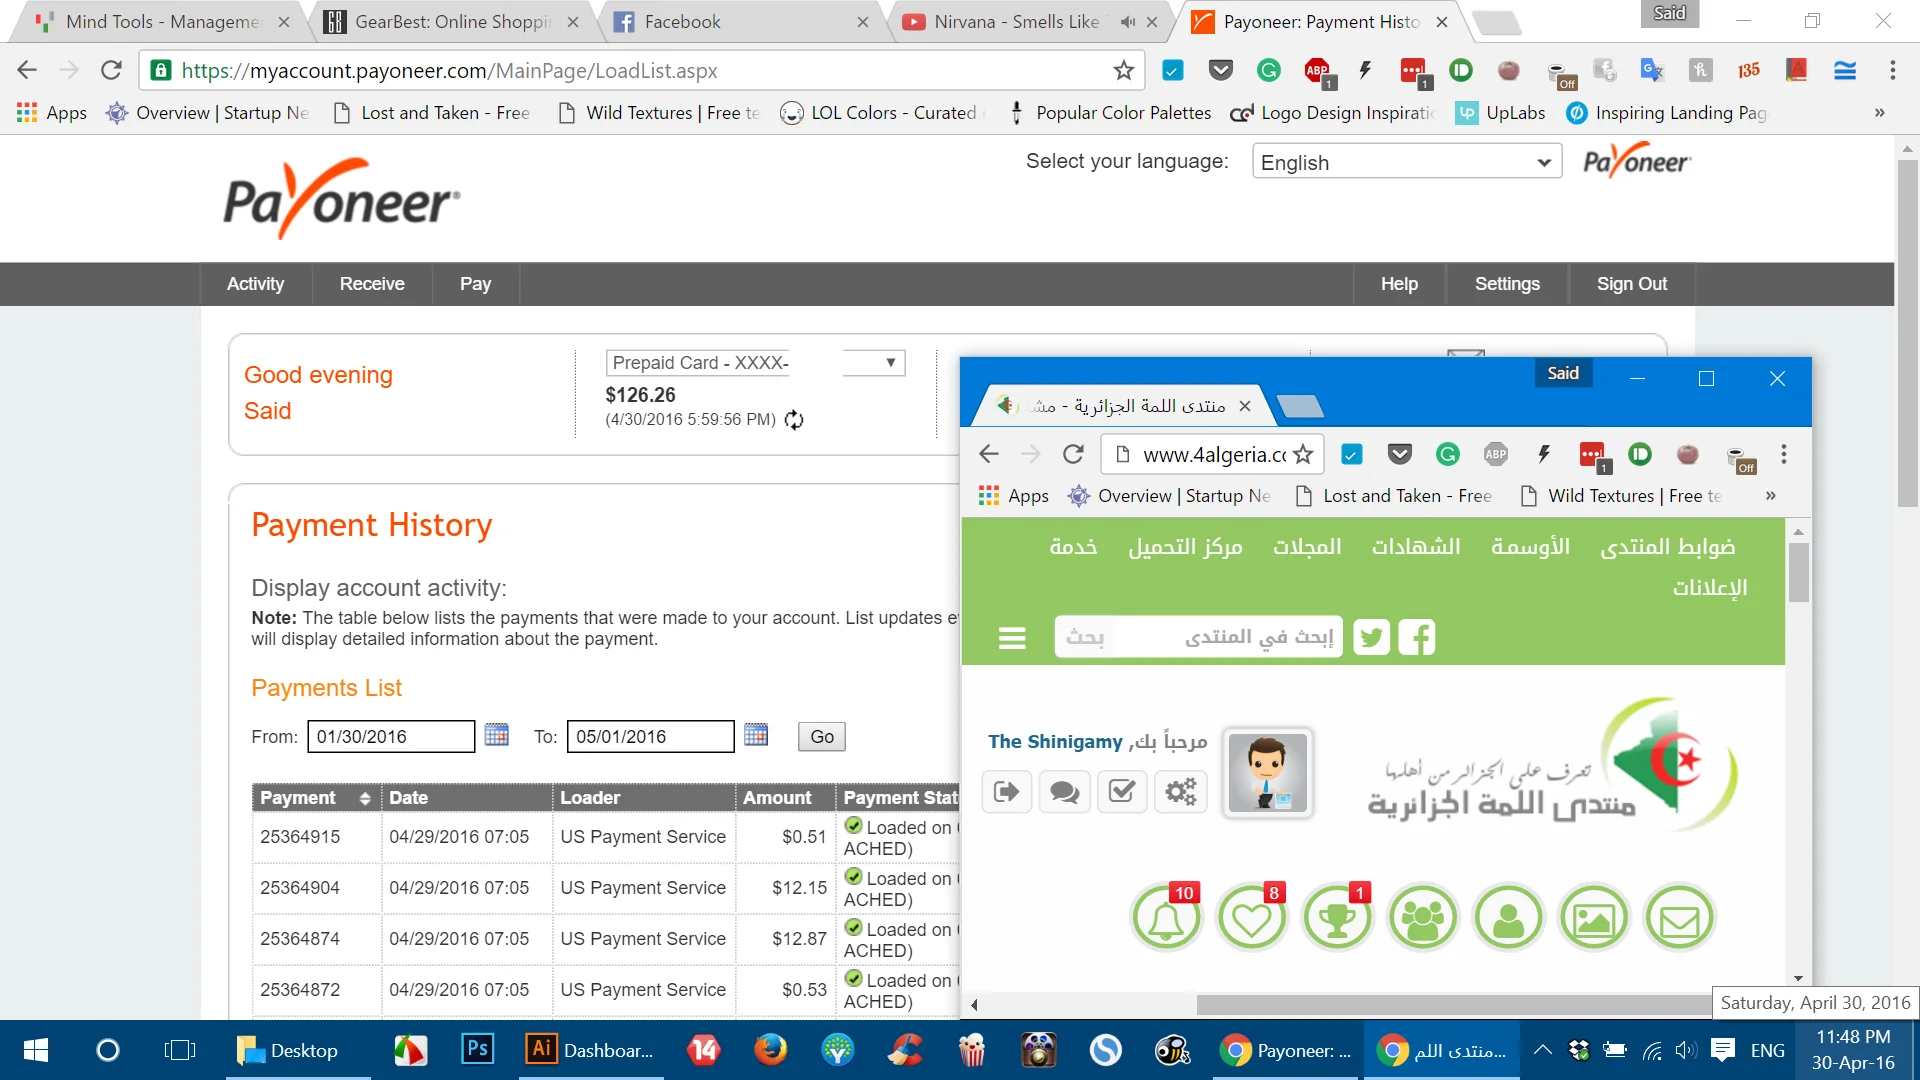Open the Activity menu

click(255, 284)
